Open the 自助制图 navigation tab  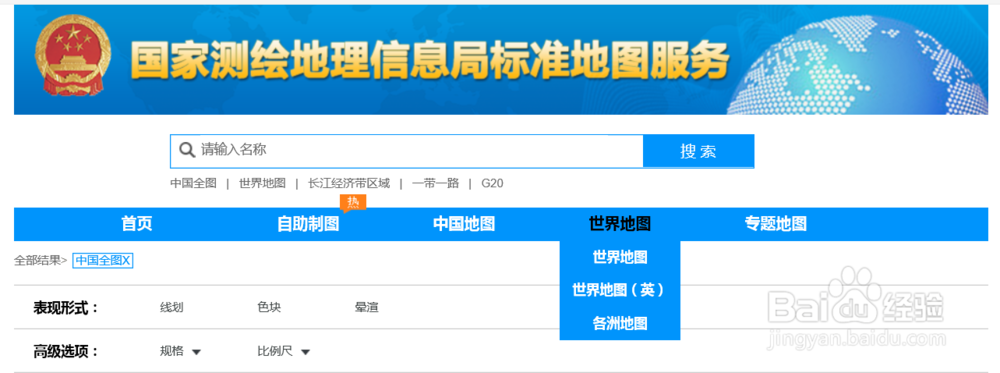[308, 224]
